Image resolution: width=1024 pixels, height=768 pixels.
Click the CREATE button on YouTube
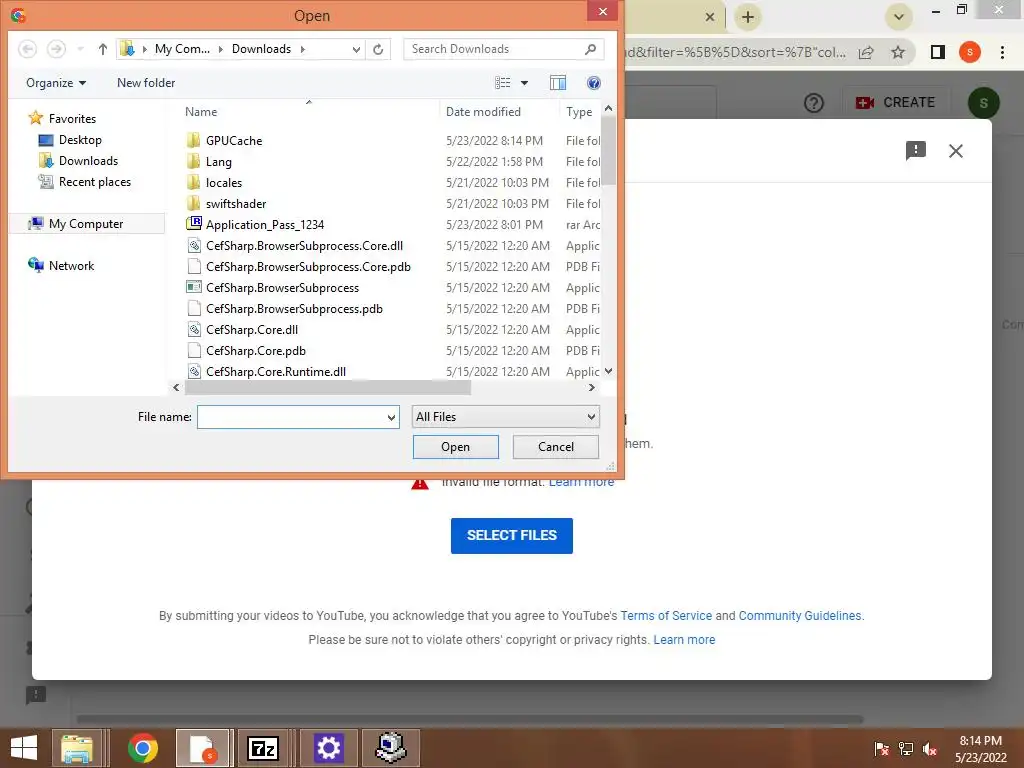(895, 103)
